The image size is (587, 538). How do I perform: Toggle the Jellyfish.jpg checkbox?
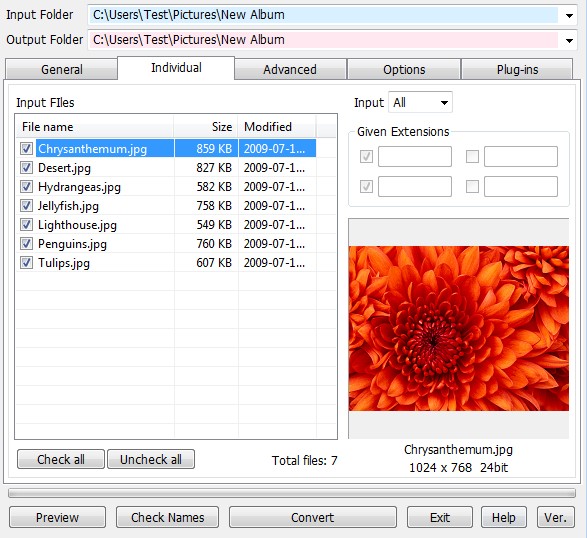pyautogui.click(x=26, y=206)
